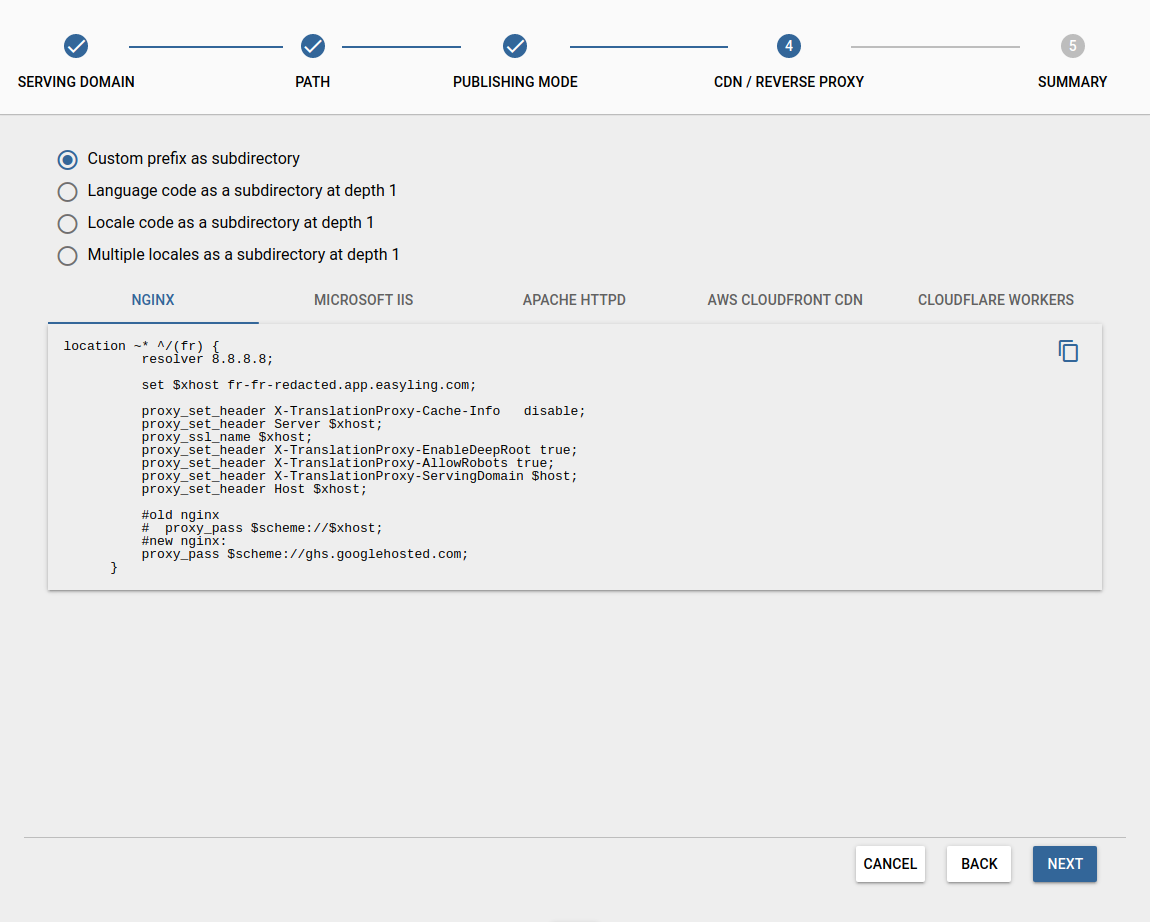Click the CDN / REVERSE PROXY step label
Viewport: 1150px width, 922px height.
[x=788, y=82]
